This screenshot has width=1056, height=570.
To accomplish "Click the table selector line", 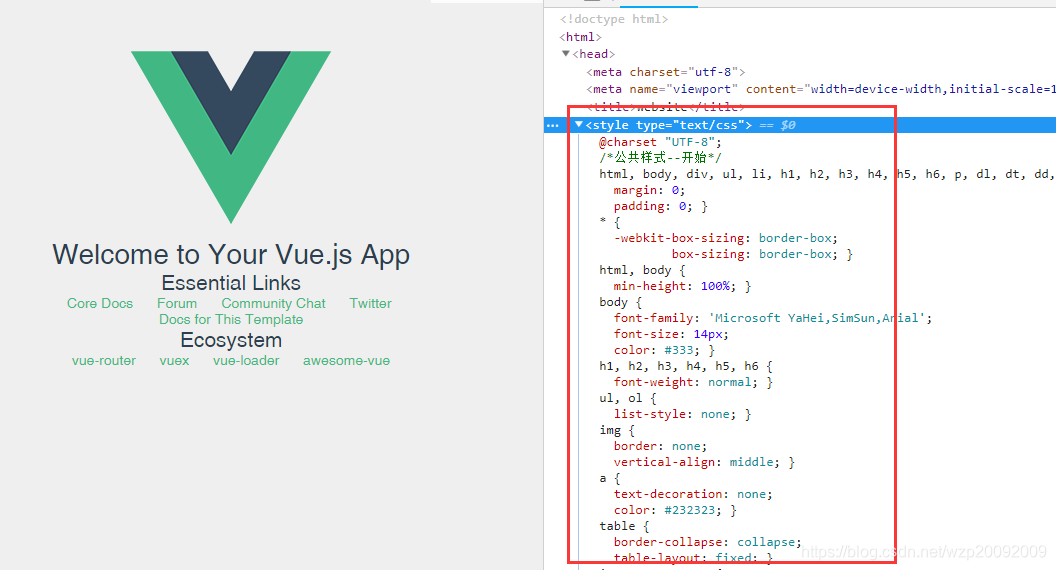I will pos(624,526).
